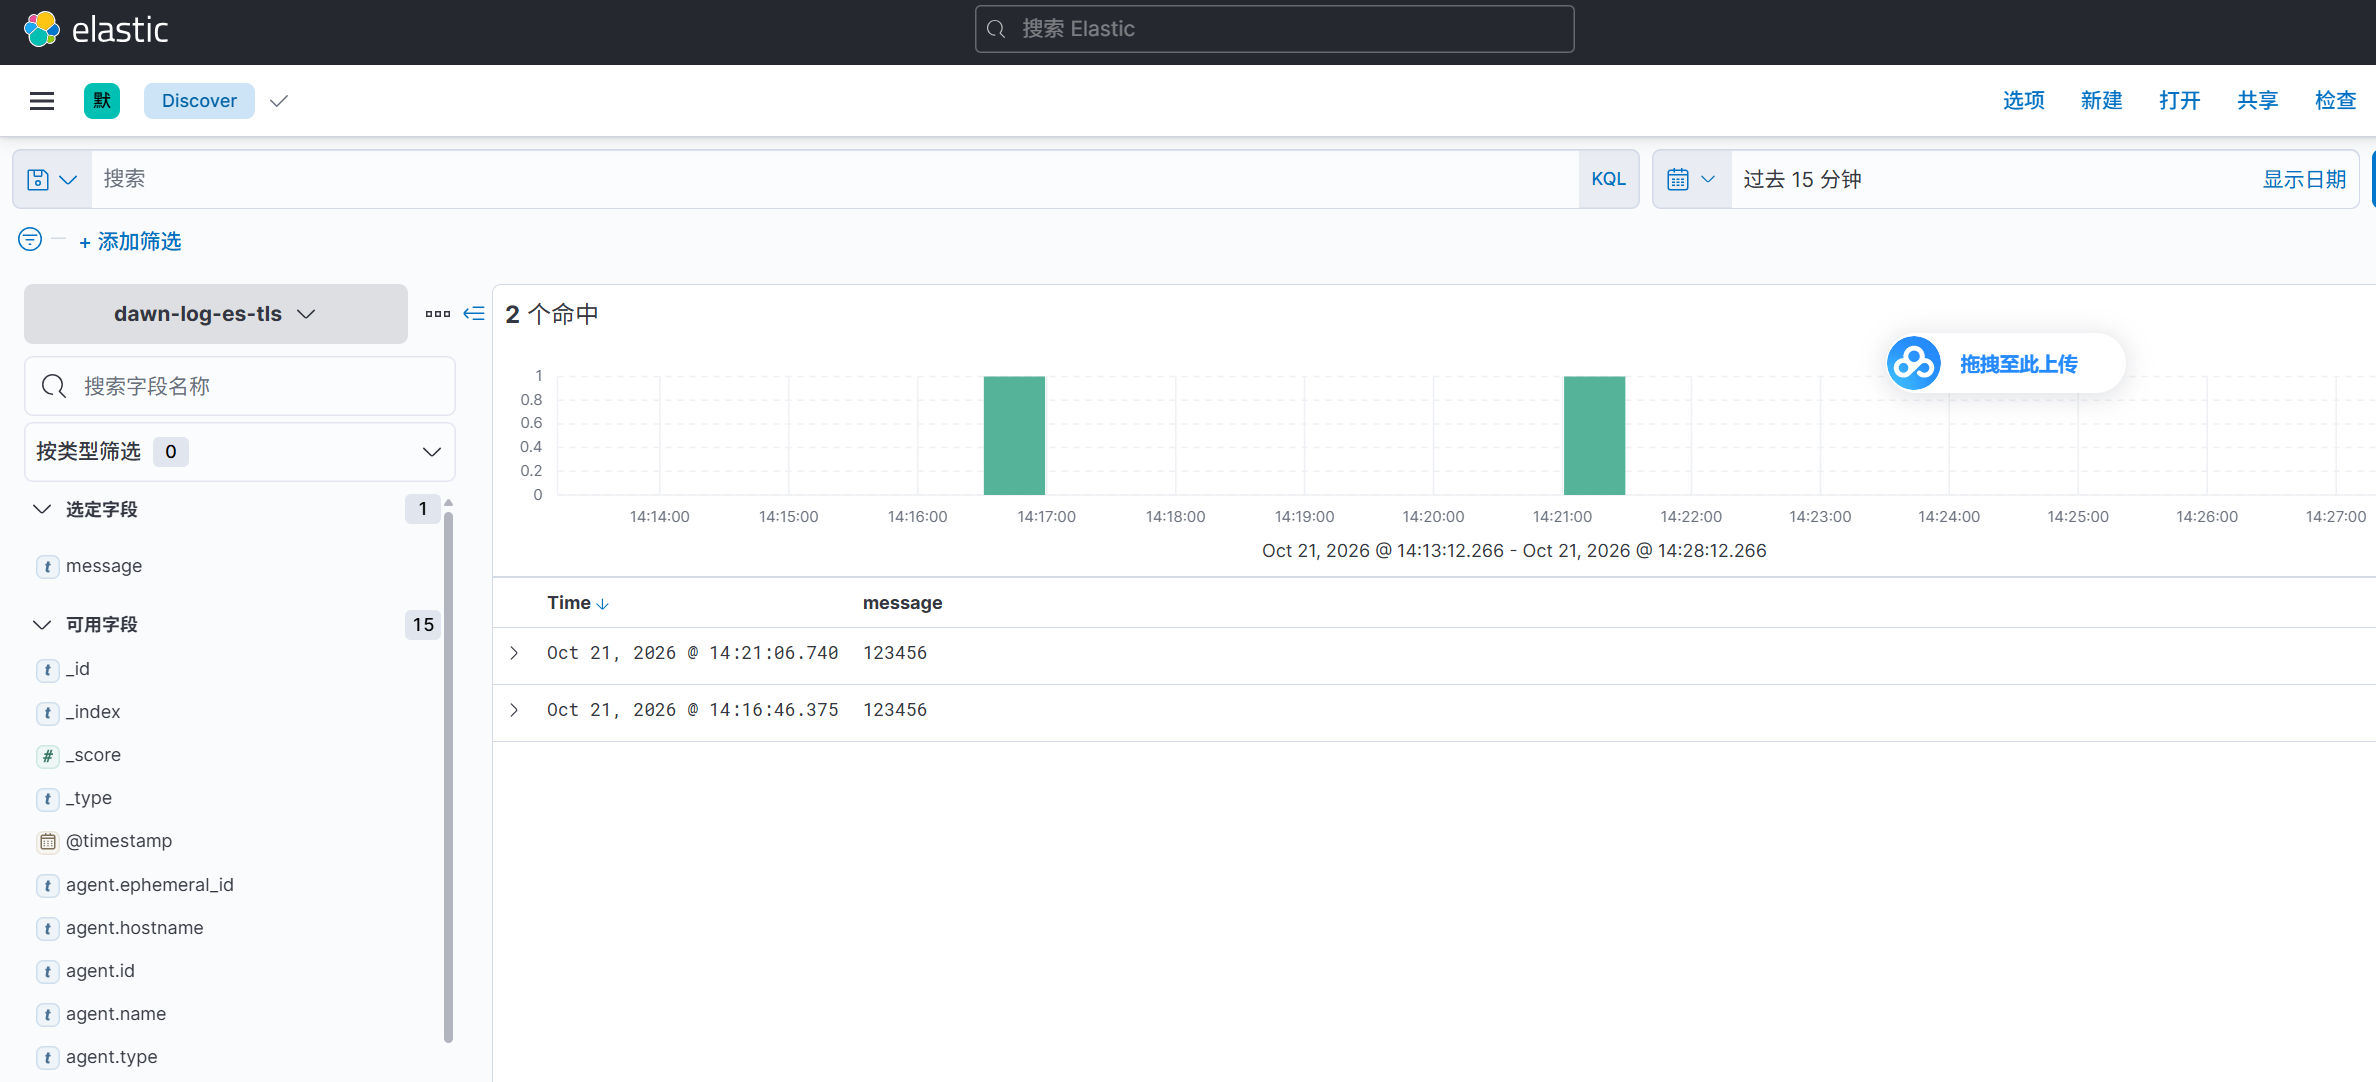Expand the 14:16:46.375 log row
Screen dimensions: 2376x1082
pyautogui.click(x=514, y=710)
